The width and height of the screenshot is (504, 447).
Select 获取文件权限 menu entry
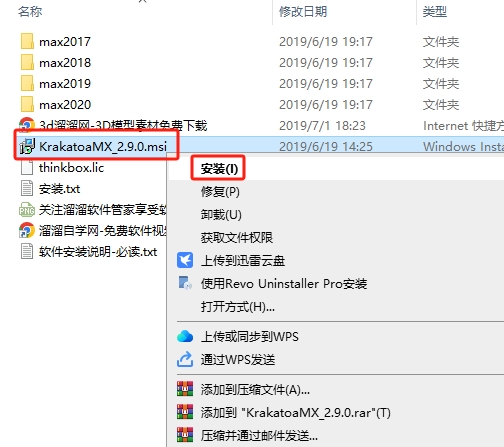237,237
